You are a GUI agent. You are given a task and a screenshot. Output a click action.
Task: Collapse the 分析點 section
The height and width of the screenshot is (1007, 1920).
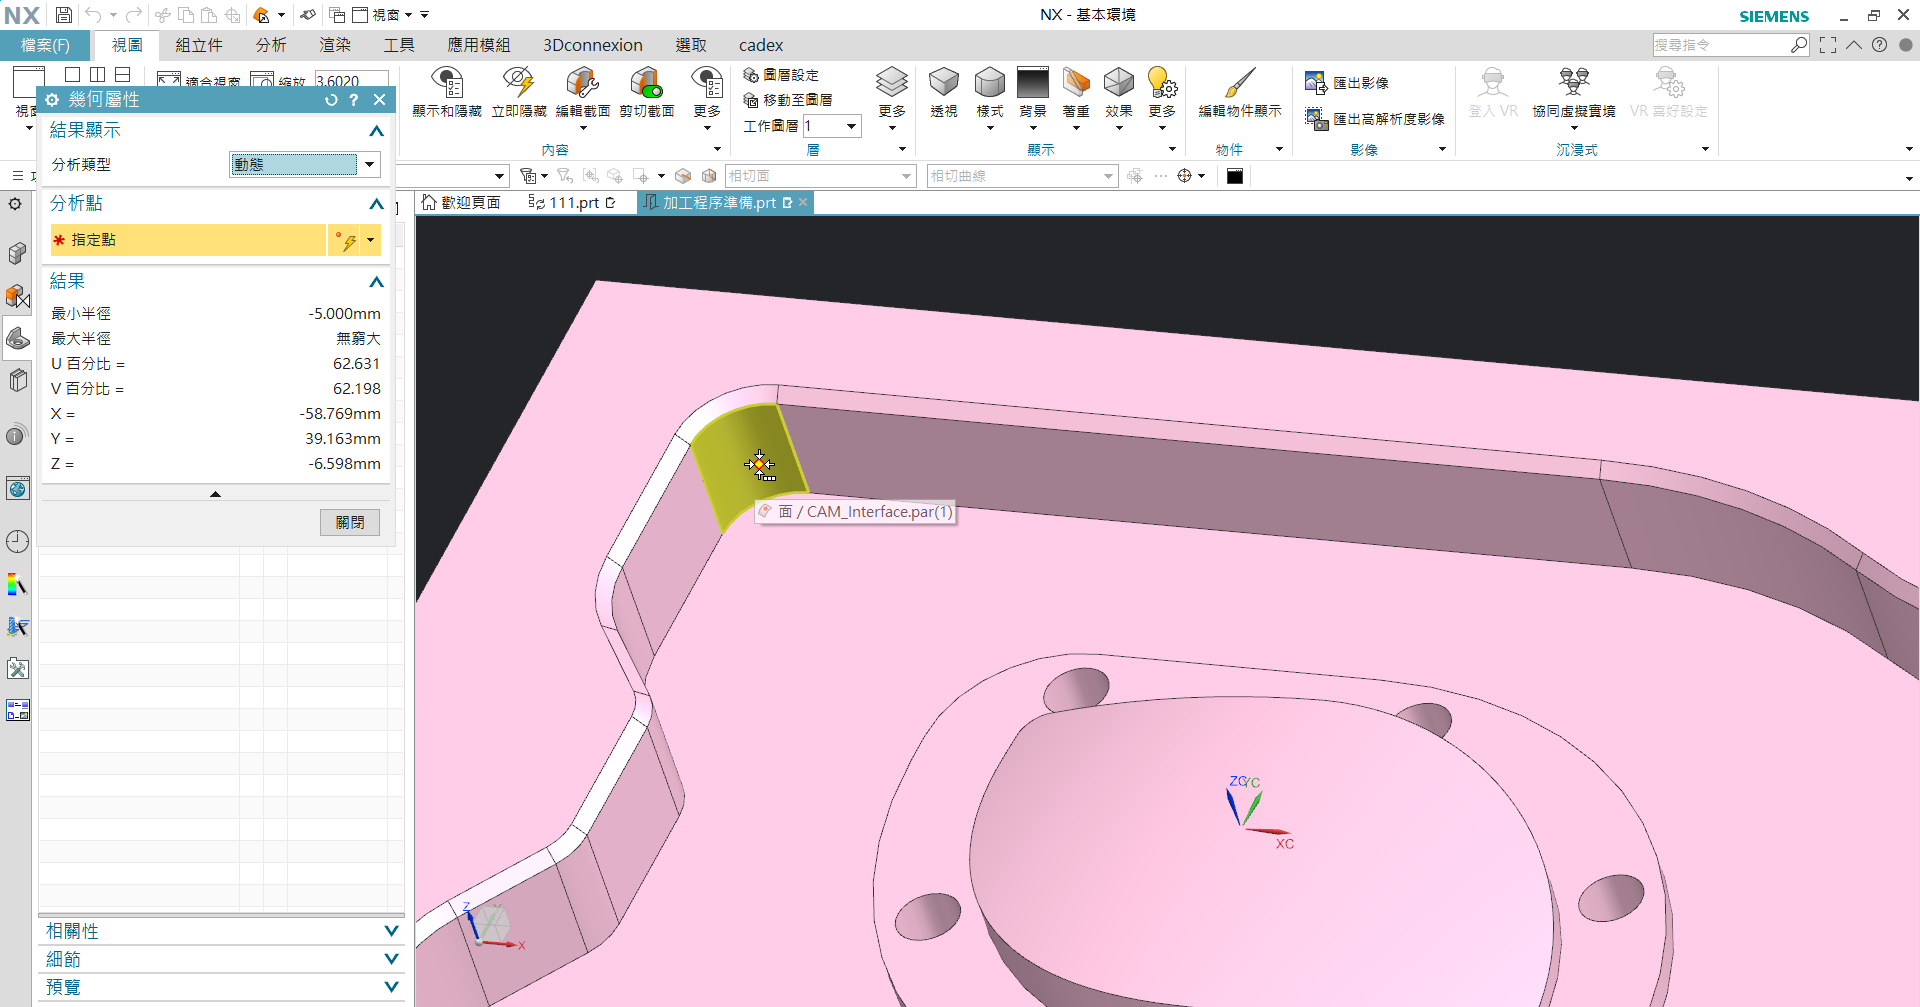click(376, 204)
